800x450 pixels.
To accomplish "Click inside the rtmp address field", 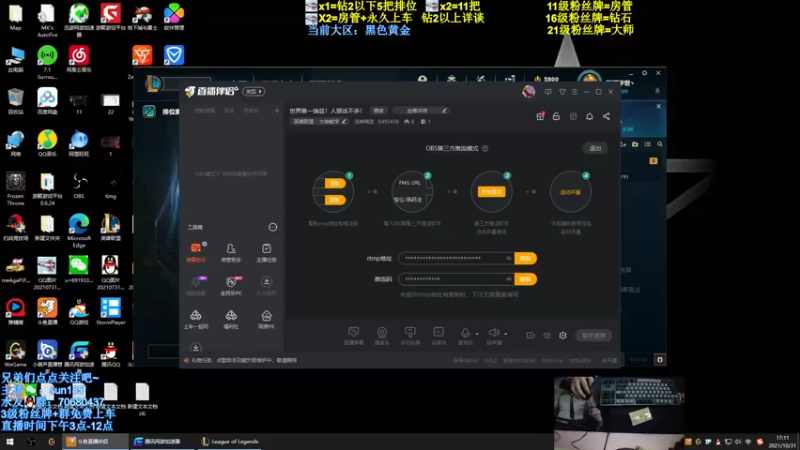I will 456,258.
